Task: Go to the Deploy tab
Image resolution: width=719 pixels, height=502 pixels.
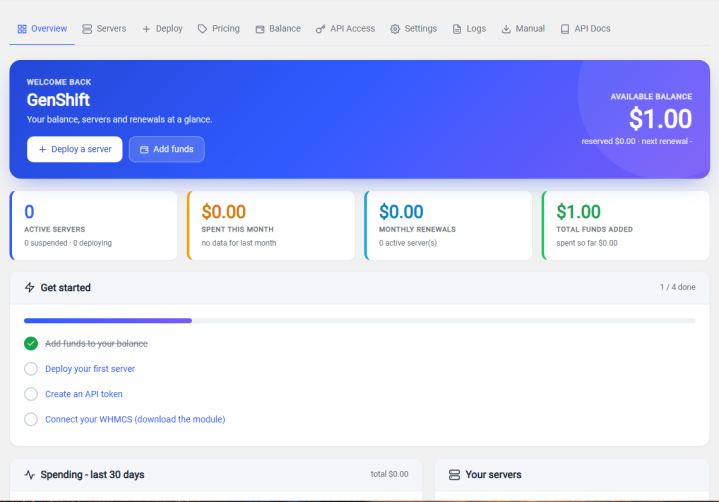Action: [162, 29]
